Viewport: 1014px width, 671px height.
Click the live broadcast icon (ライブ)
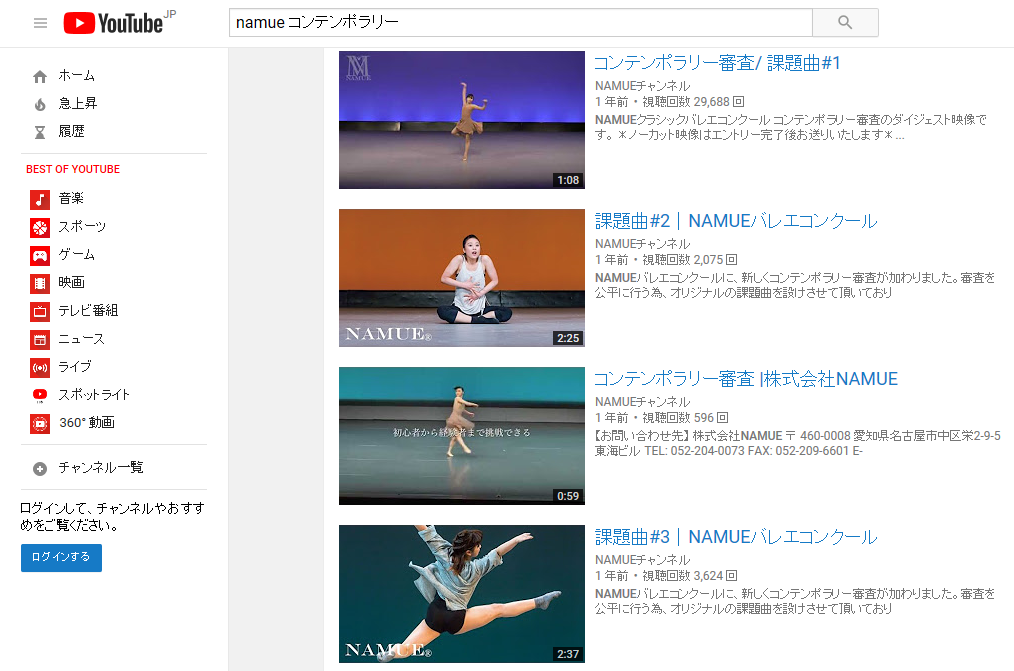[40, 368]
